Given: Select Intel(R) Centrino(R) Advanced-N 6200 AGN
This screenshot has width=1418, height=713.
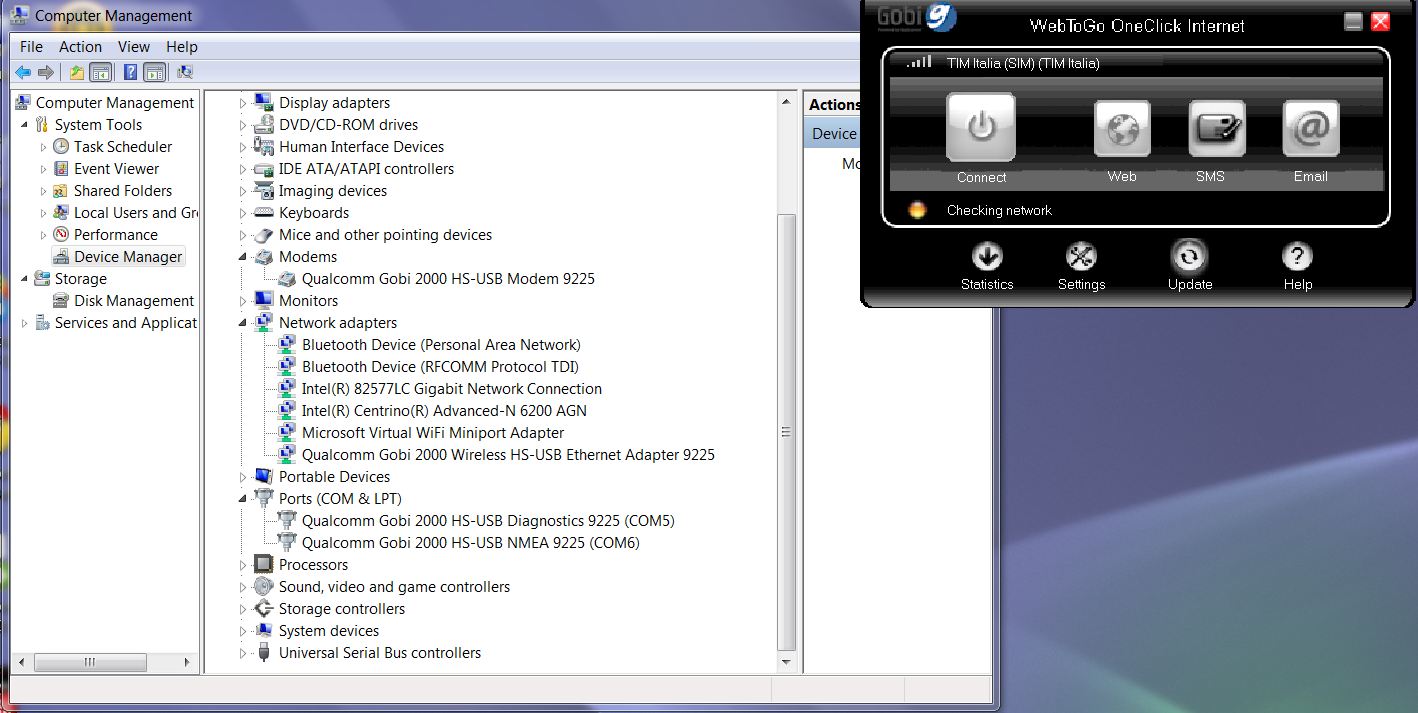Looking at the screenshot, I should pyautogui.click(x=444, y=411).
